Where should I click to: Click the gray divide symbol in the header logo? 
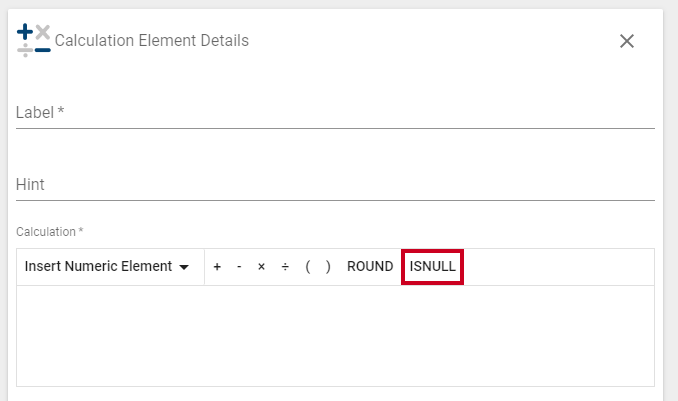tap(25, 50)
